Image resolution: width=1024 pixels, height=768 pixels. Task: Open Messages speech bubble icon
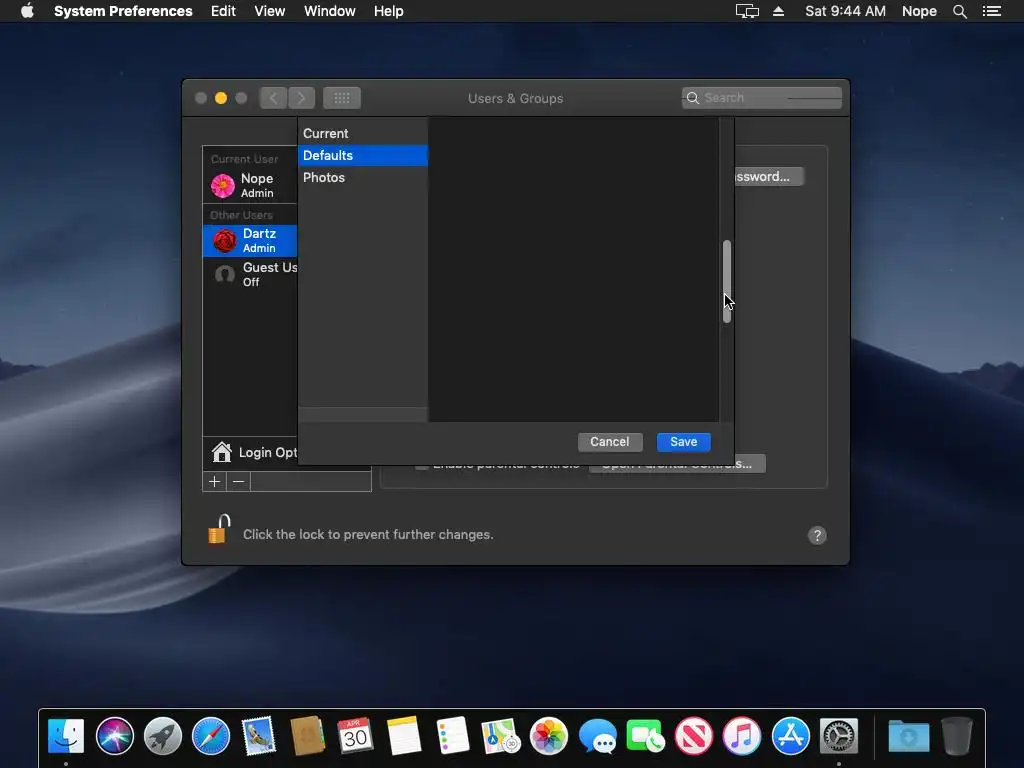(x=597, y=736)
